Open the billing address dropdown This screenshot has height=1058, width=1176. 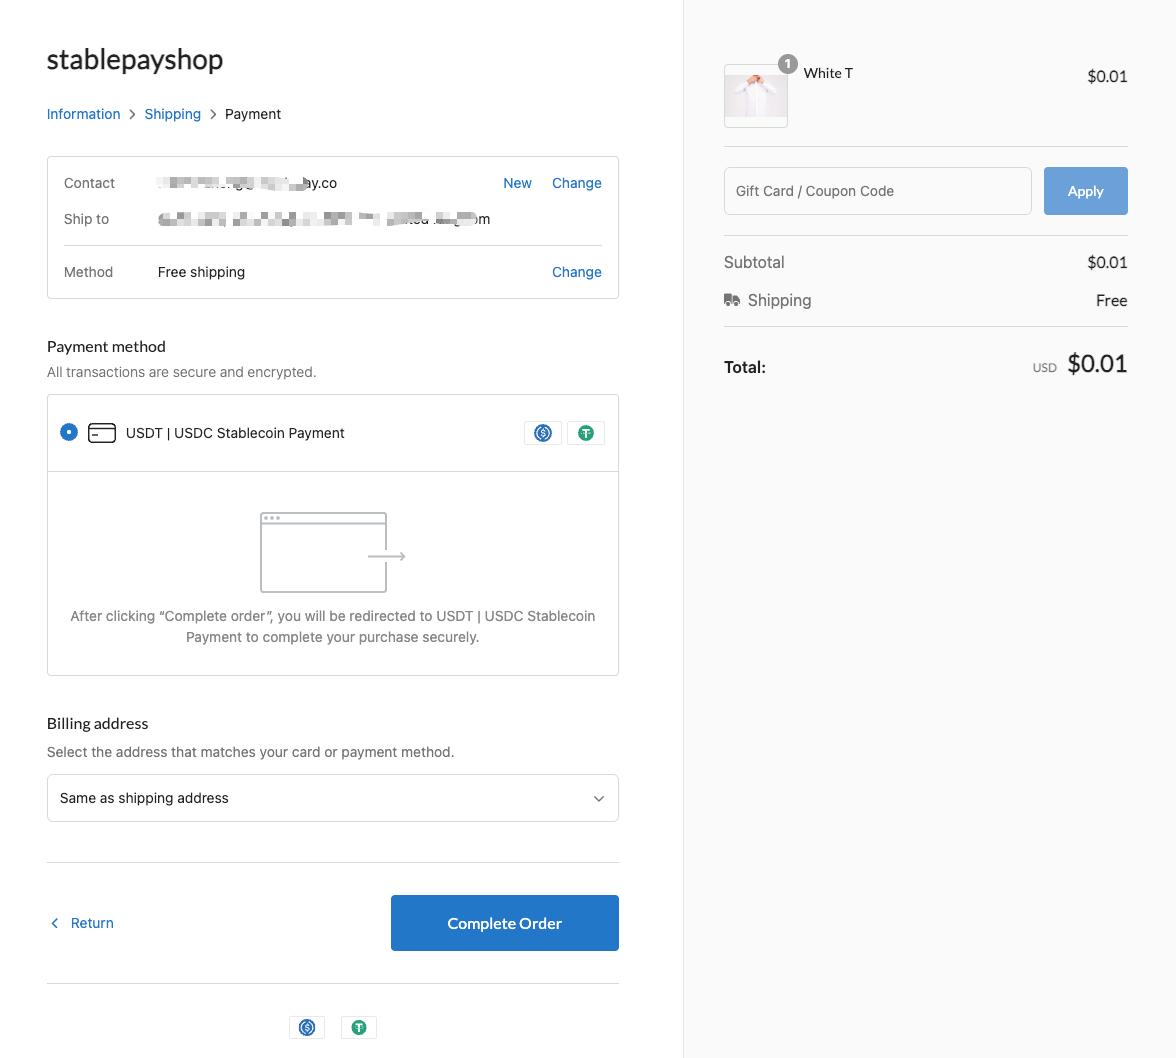pyautogui.click(x=332, y=798)
